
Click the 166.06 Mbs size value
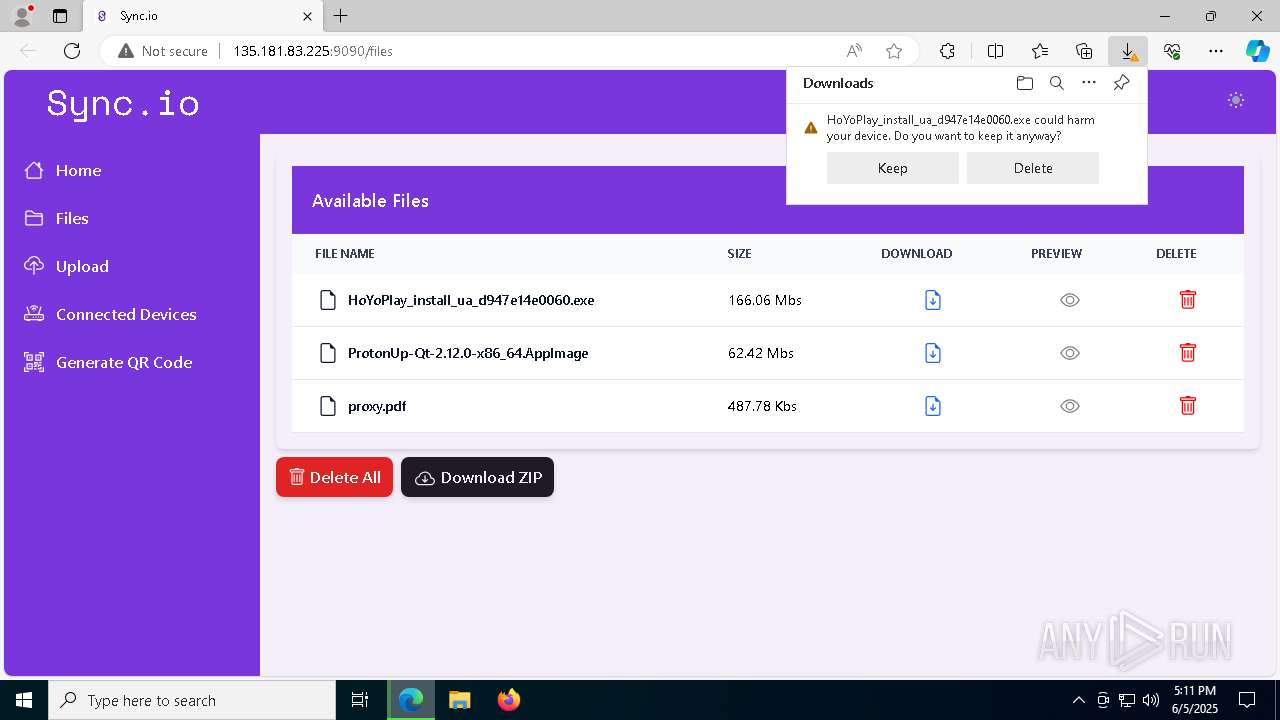point(765,300)
